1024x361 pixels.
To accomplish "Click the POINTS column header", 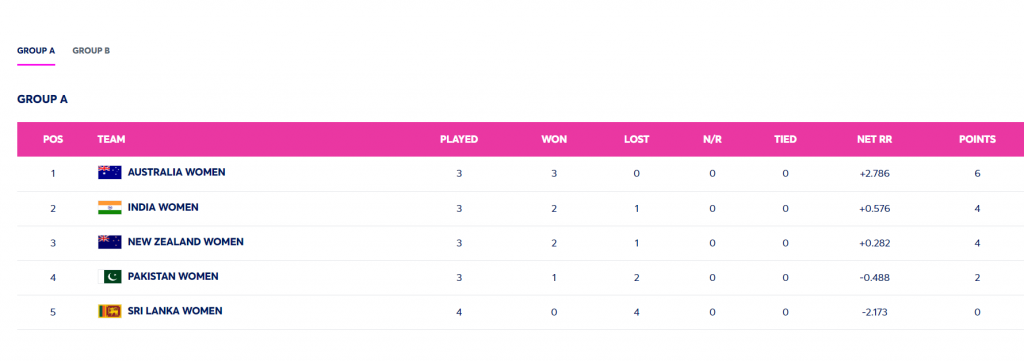I will click(x=977, y=140).
